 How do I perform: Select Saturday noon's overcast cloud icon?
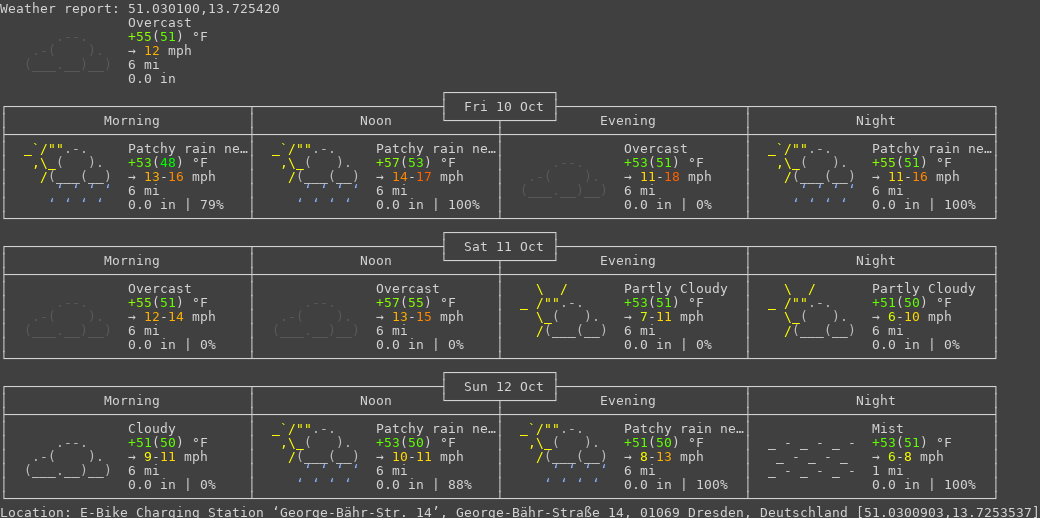316,318
